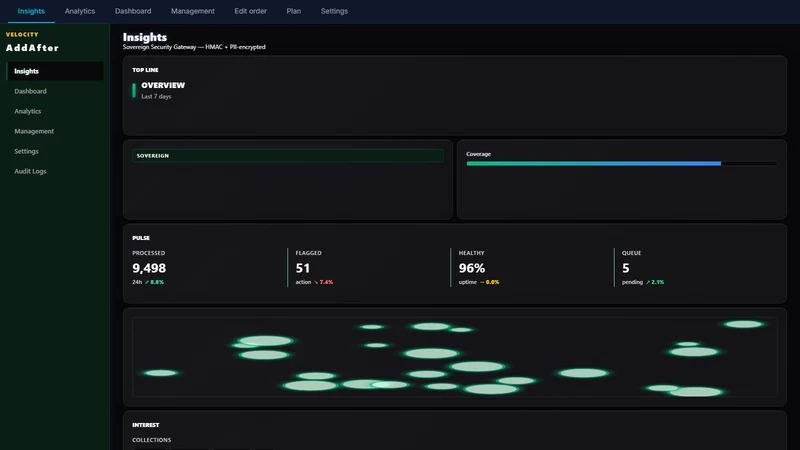Click the COLLECTIONS label
800x450 pixels.
pyautogui.click(x=152, y=440)
